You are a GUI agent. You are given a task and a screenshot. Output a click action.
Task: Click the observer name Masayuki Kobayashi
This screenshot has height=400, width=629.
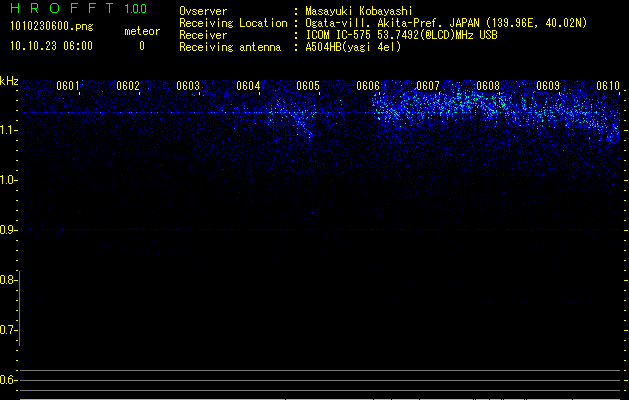tap(359, 11)
